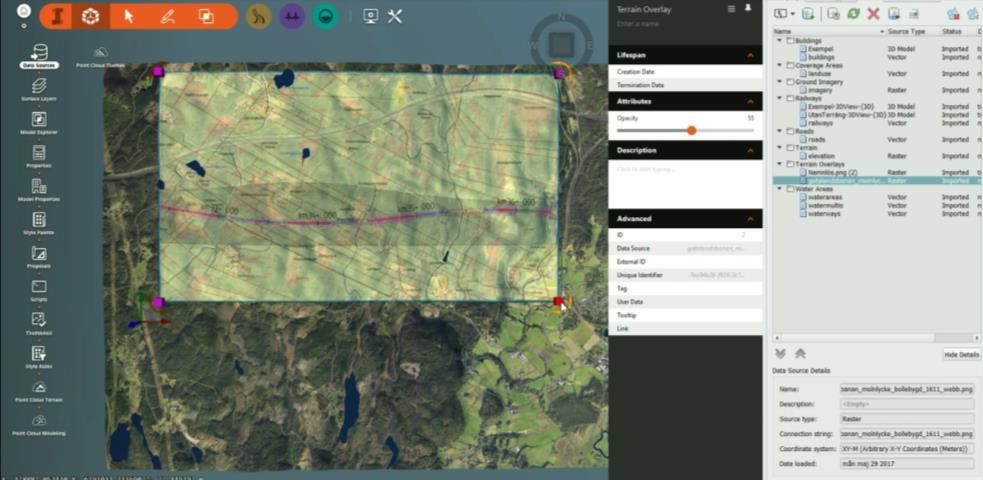The image size is (983, 480).
Task: Collapse the Lifespan section
Action: 750,56
